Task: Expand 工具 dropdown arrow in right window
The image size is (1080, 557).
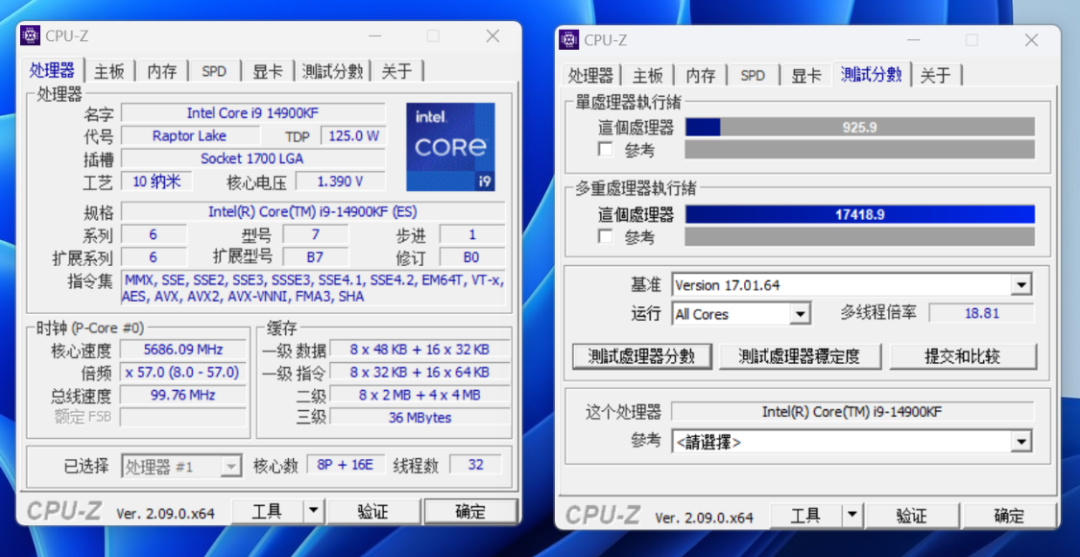Action: pos(853,515)
